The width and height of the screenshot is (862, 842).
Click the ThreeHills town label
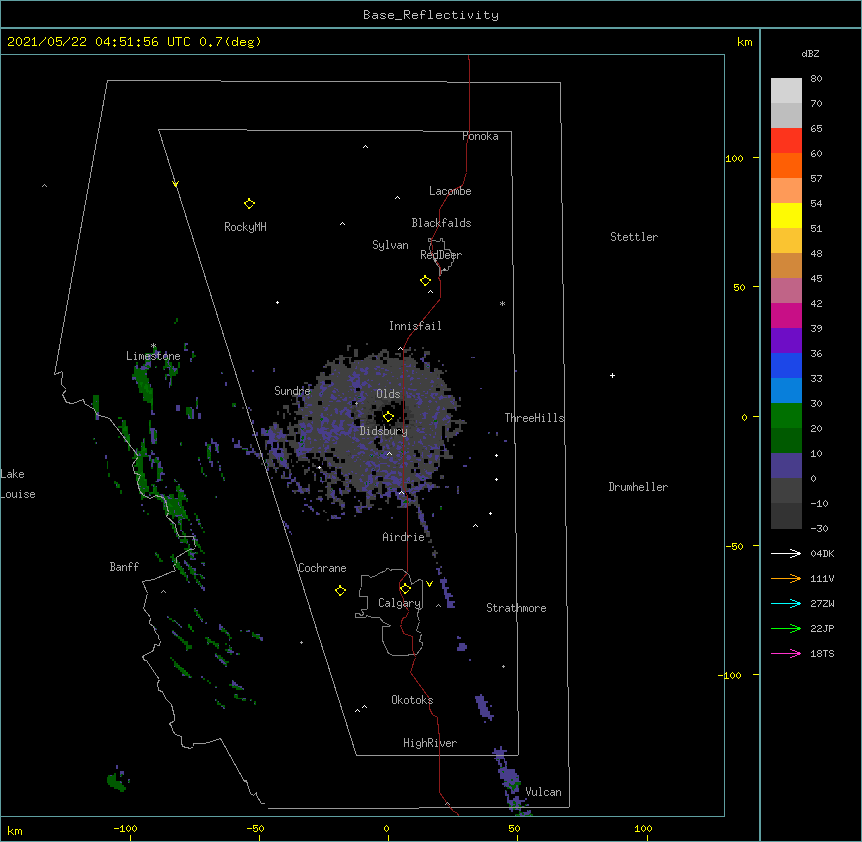click(x=534, y=418)
